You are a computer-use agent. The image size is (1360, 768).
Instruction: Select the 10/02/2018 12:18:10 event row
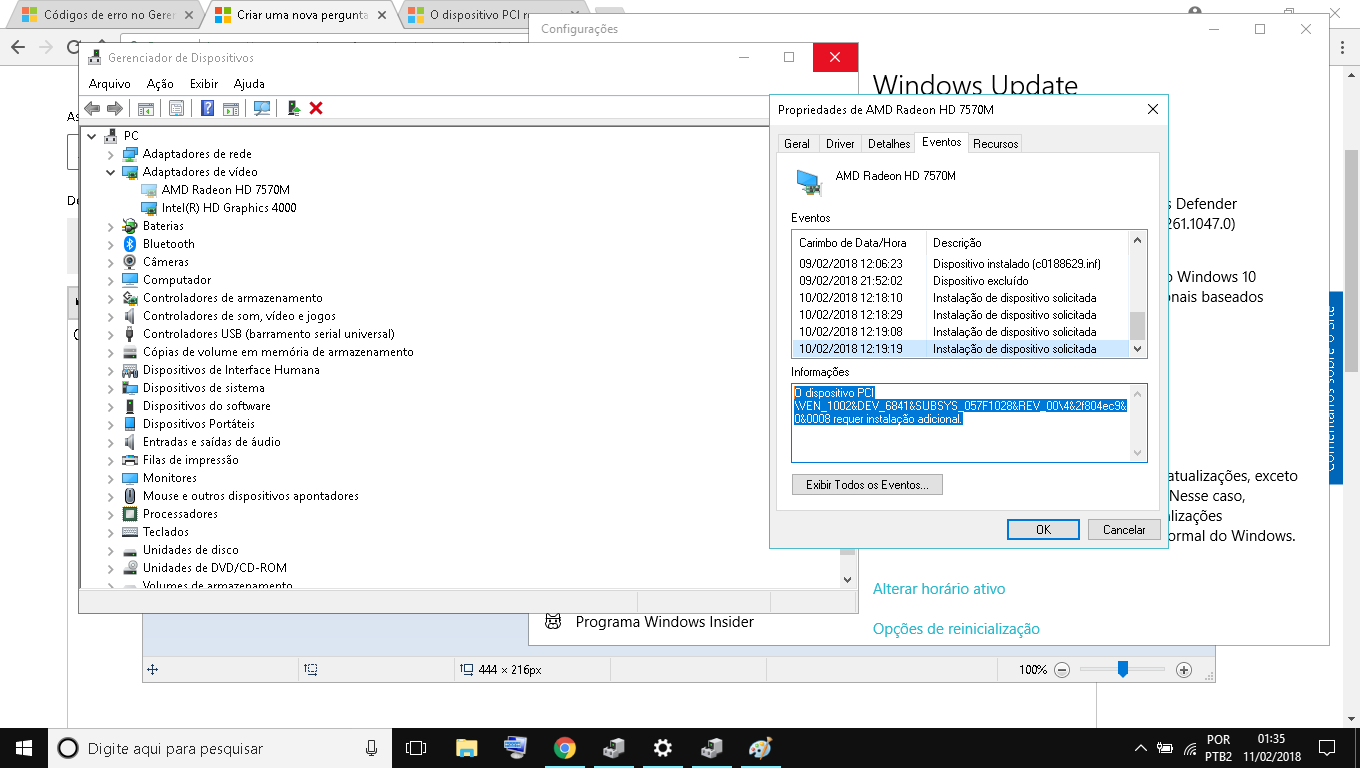tap(960, 298)
